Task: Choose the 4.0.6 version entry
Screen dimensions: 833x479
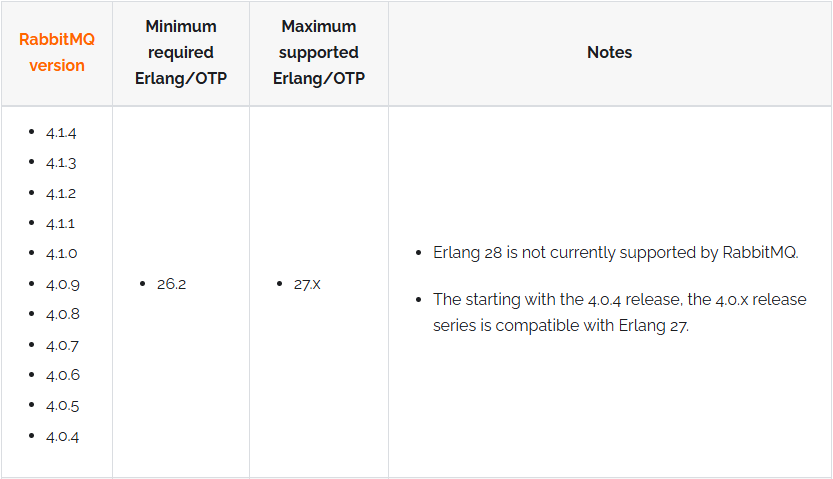Action: pos(62,376)
